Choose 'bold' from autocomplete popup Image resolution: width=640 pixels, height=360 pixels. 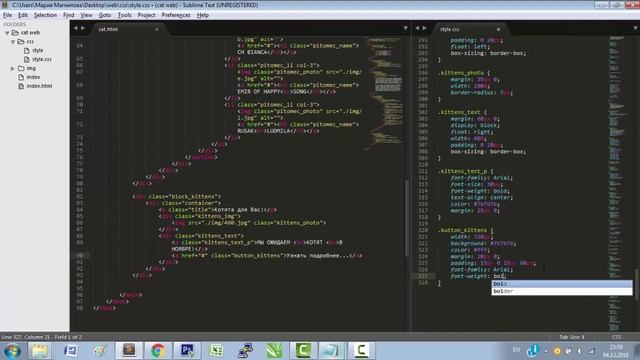tap(562, 284)
